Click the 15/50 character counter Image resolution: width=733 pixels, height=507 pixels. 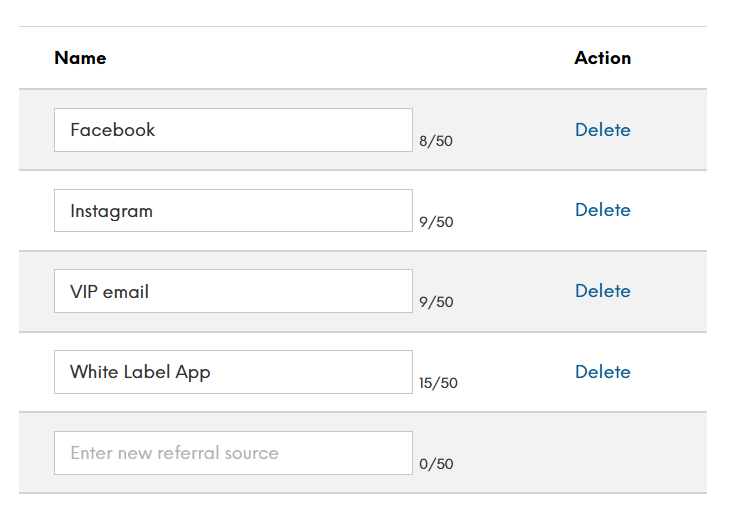(x=438, y=383)
